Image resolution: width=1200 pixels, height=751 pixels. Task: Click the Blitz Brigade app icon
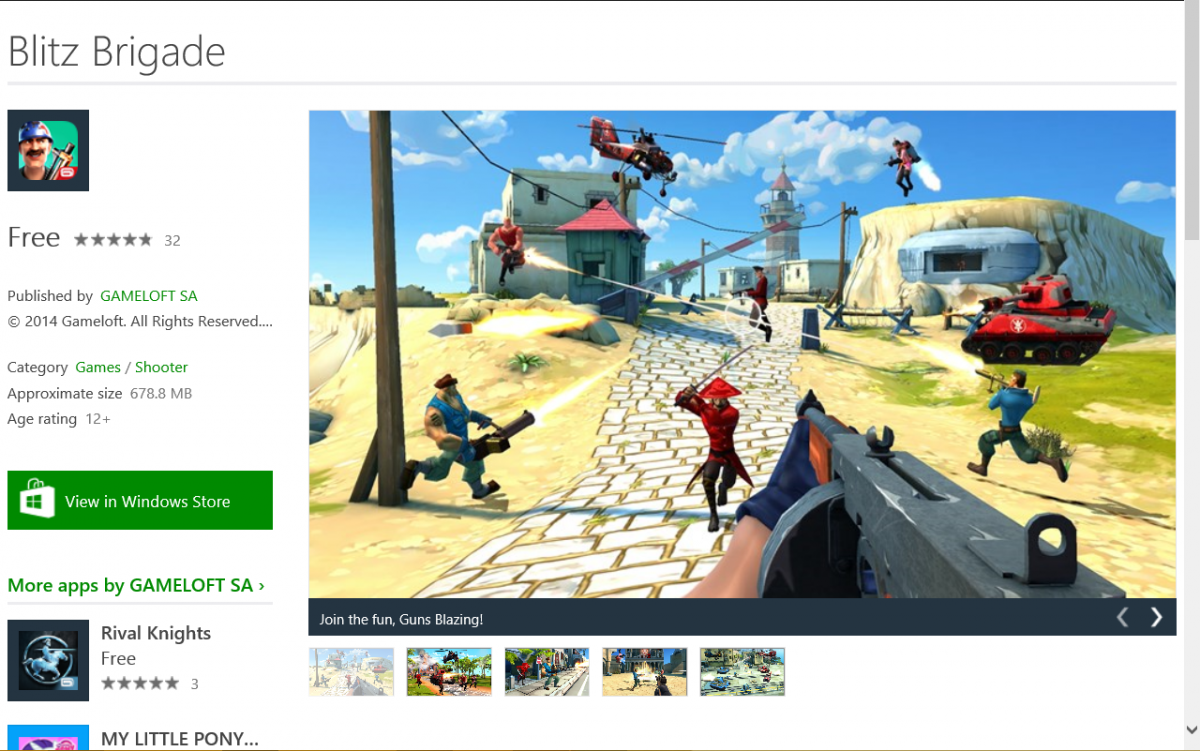(48, 150)
